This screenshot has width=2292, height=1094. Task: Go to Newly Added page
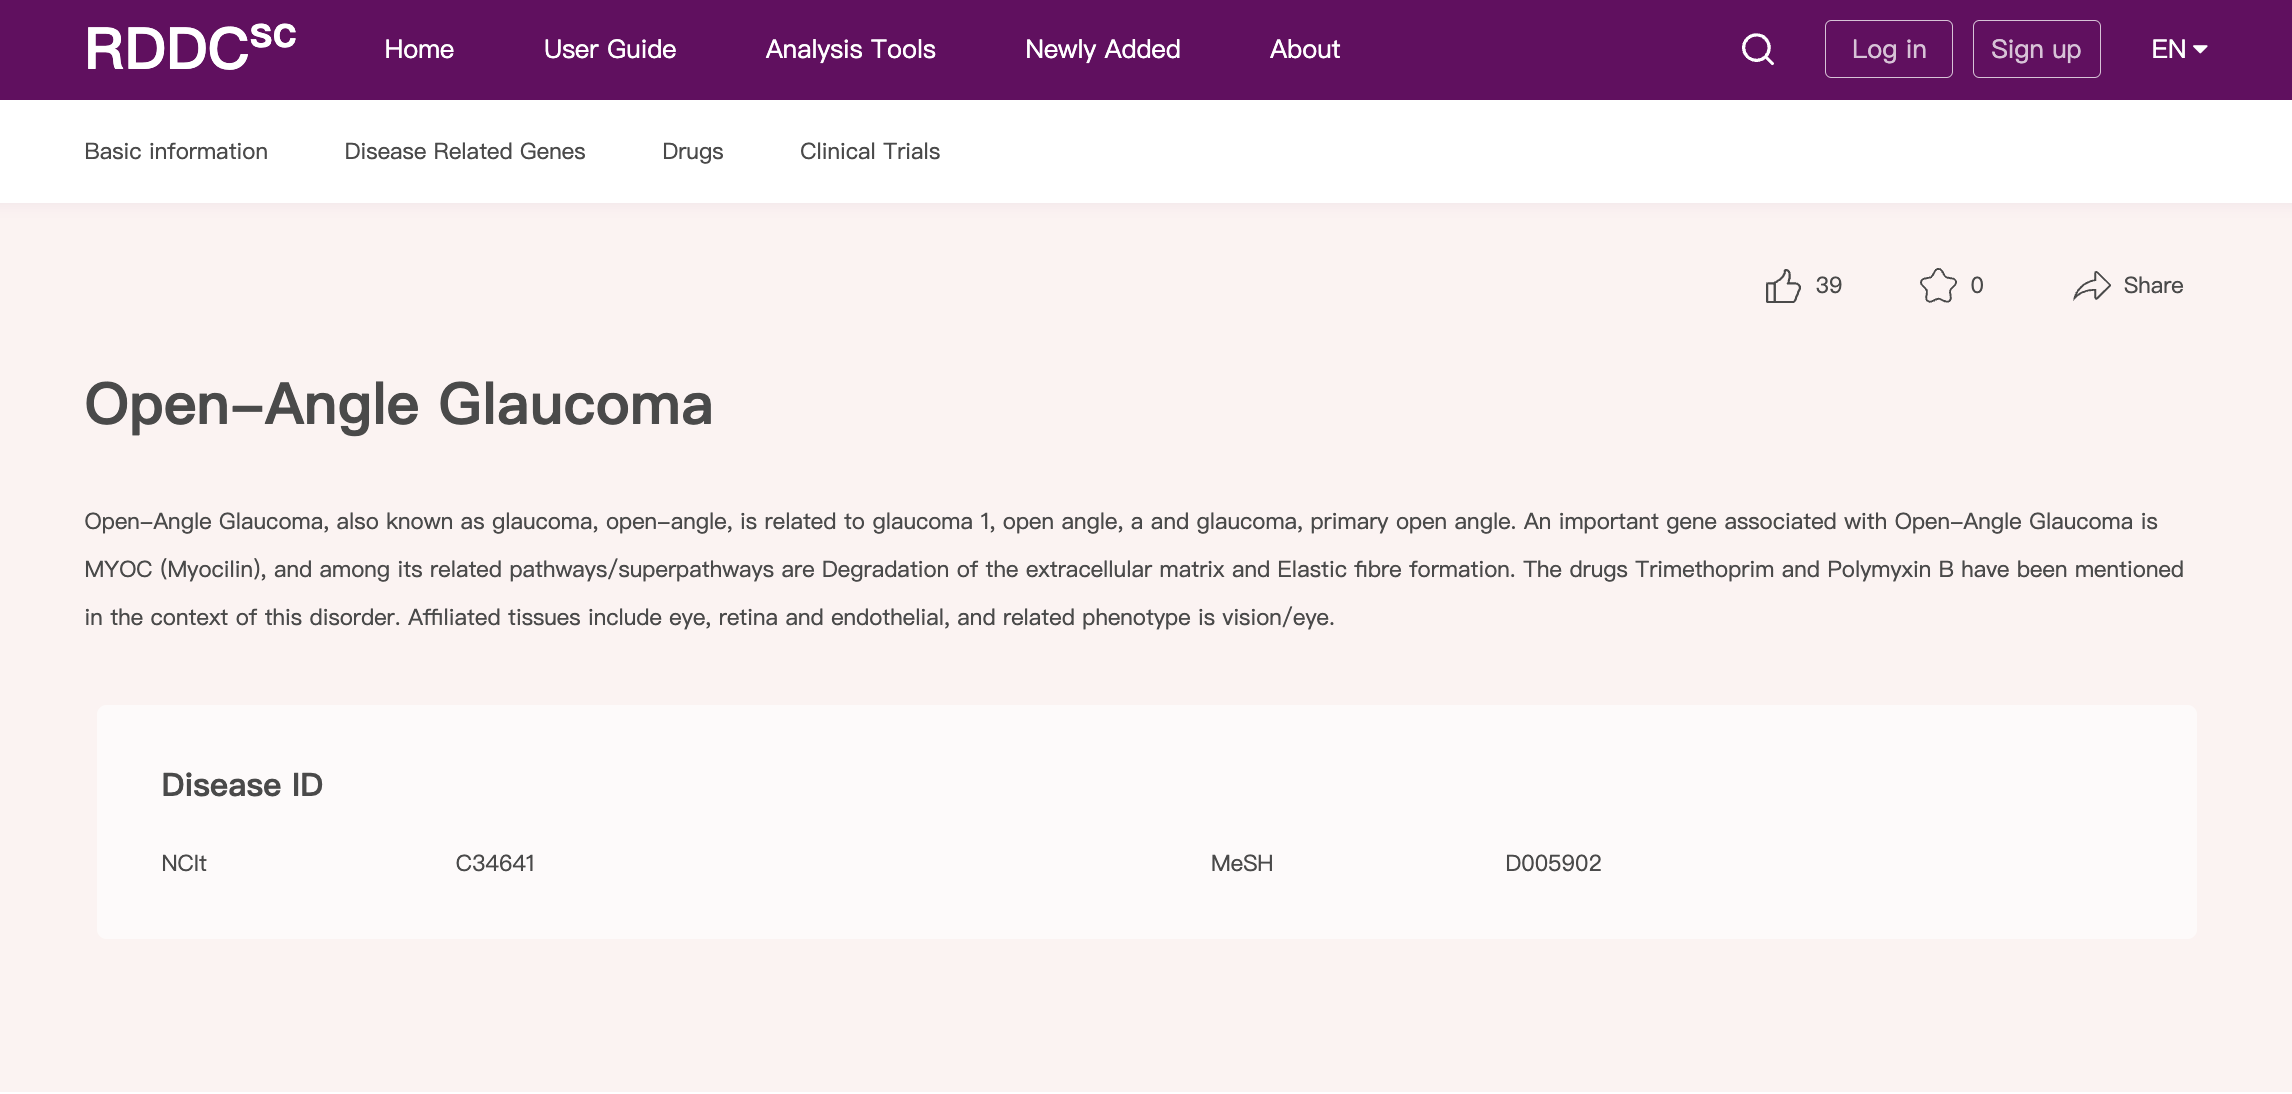pyautogui.click(x=1102, y=49)
